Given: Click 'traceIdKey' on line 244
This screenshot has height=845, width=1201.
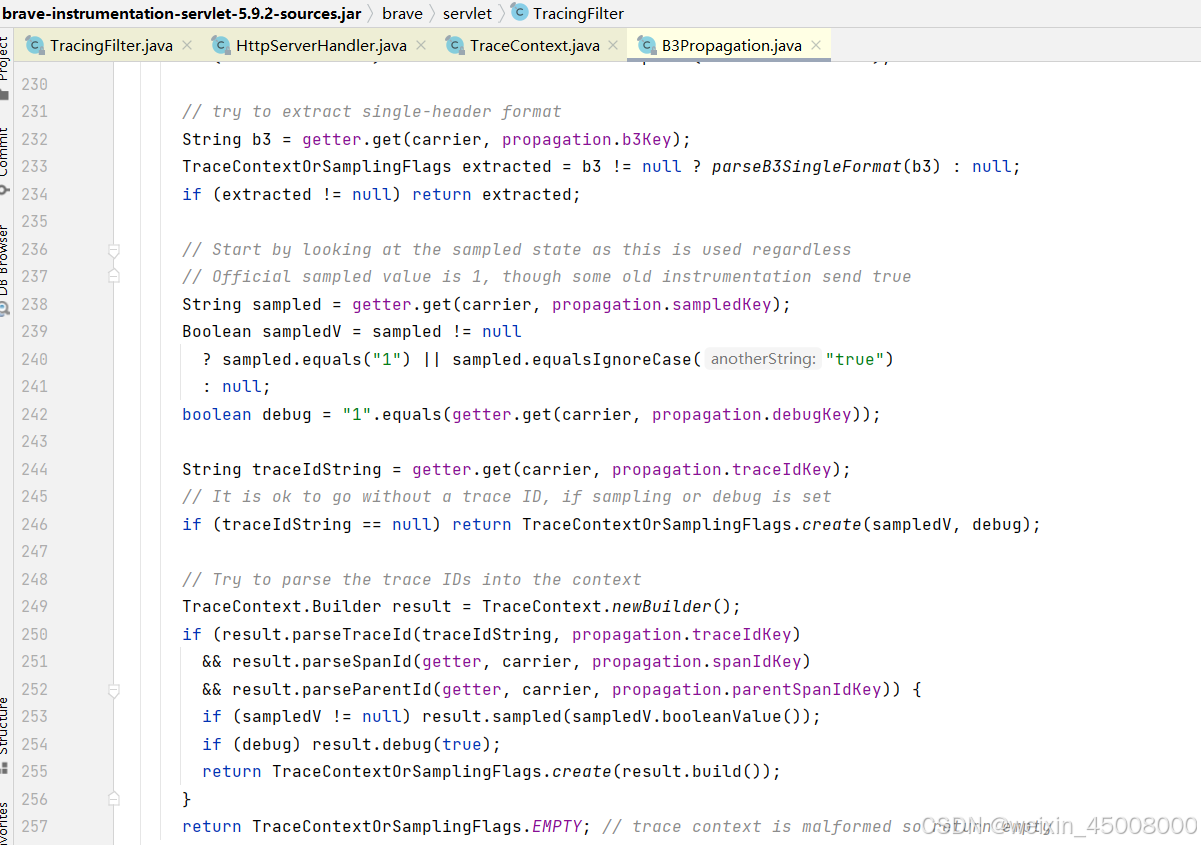Looking at the screenshot, I should 781,469.
